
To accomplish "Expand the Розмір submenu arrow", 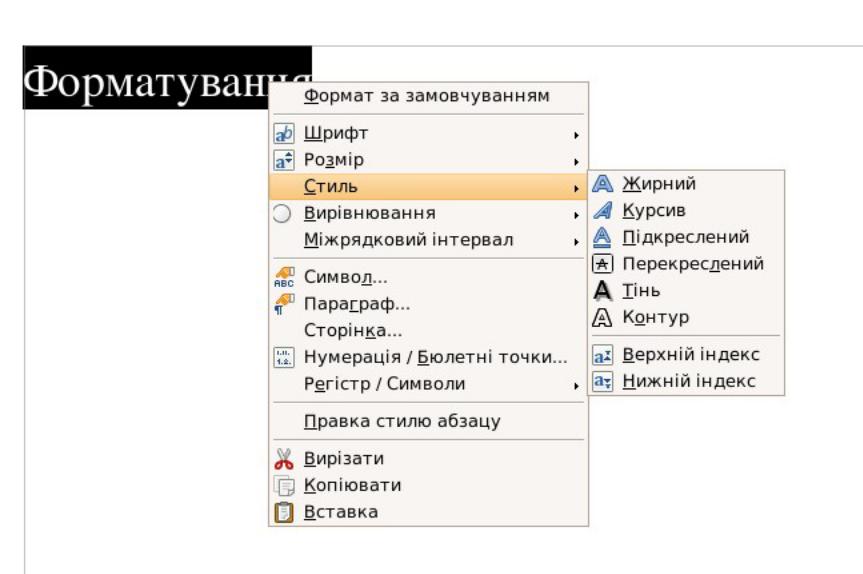I will click(x=576, y=162).
